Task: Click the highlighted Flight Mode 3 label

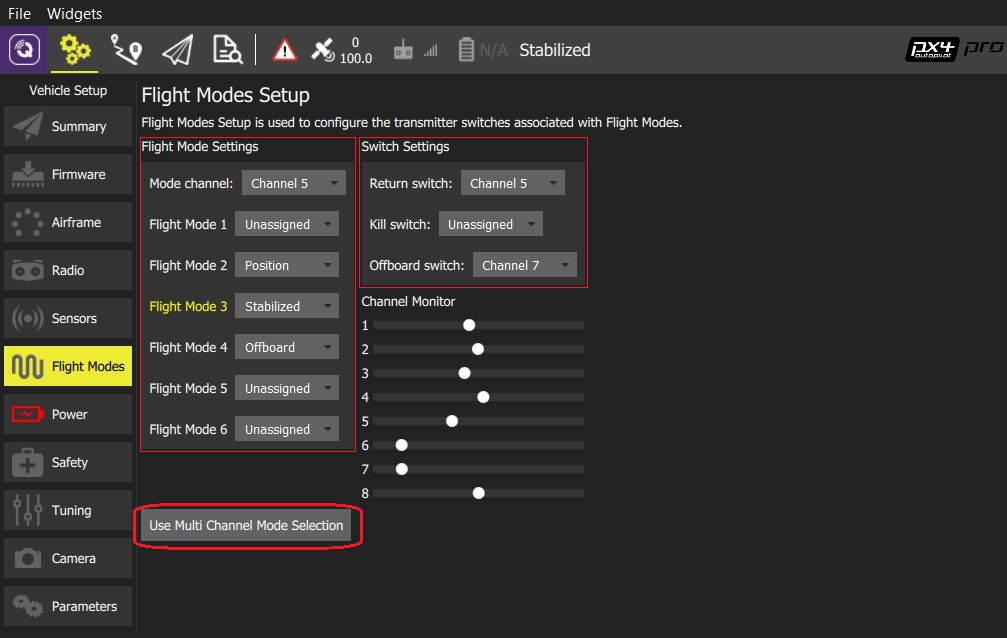Action: (188, 306)
